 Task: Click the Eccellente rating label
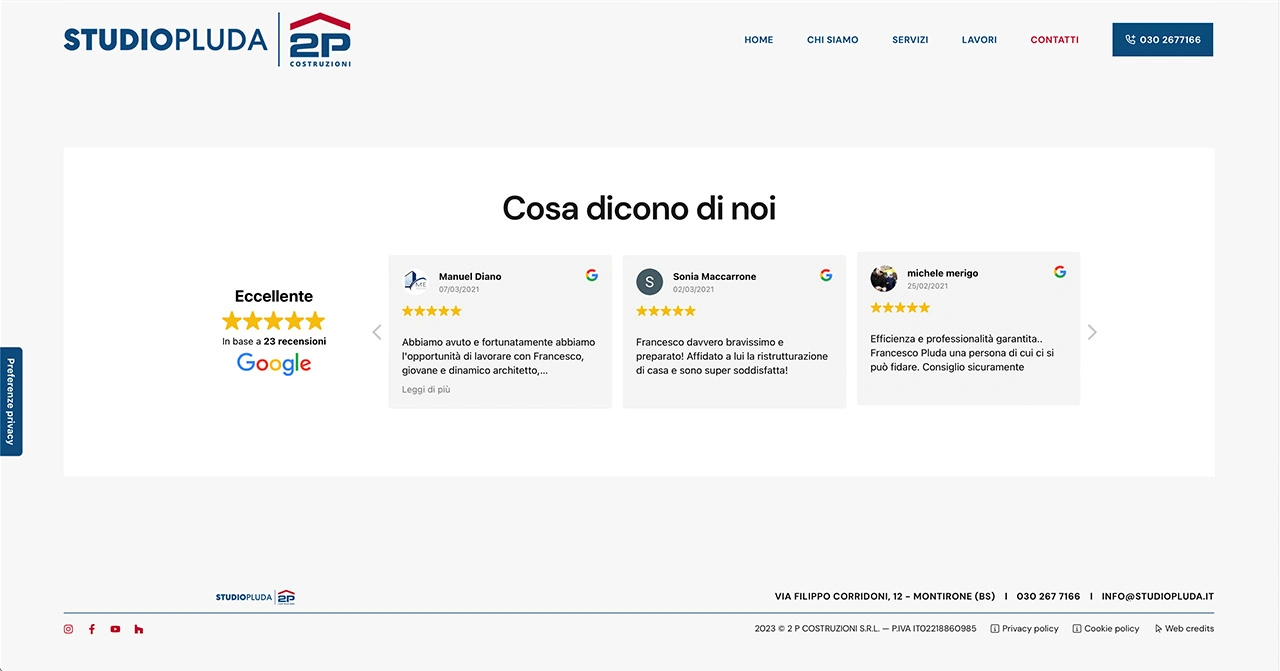[274, 296]
